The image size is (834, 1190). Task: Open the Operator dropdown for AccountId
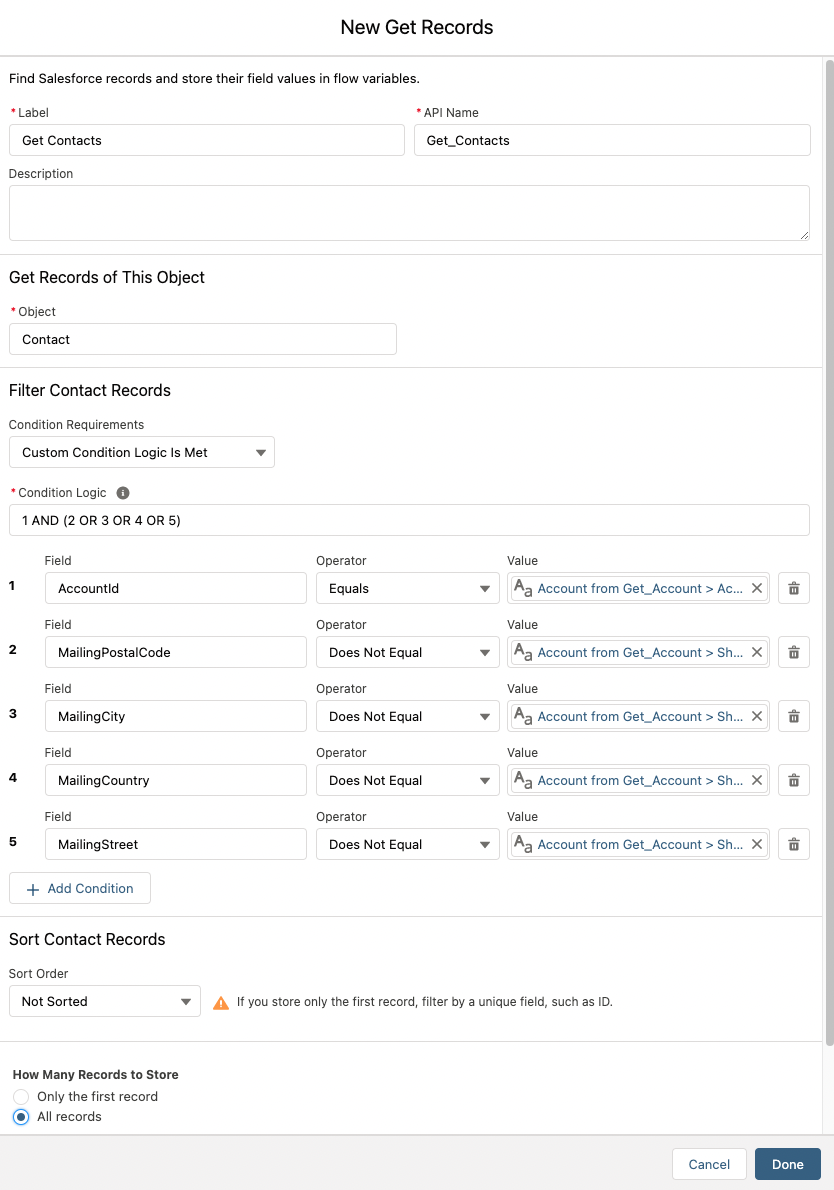tap(407, 589)
